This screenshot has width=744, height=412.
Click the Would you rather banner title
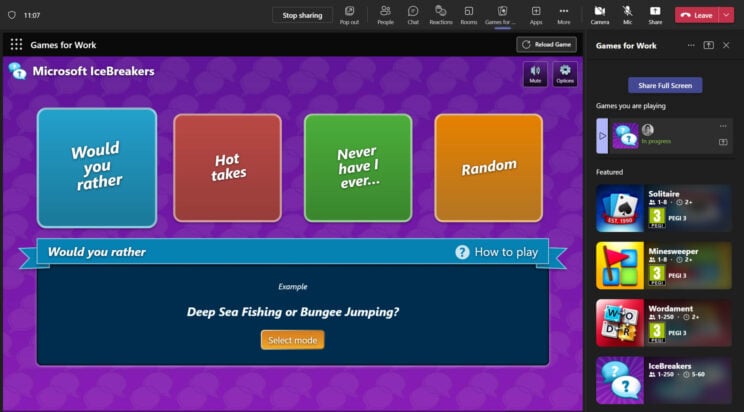pyautogui.click(x=97, y=252)
